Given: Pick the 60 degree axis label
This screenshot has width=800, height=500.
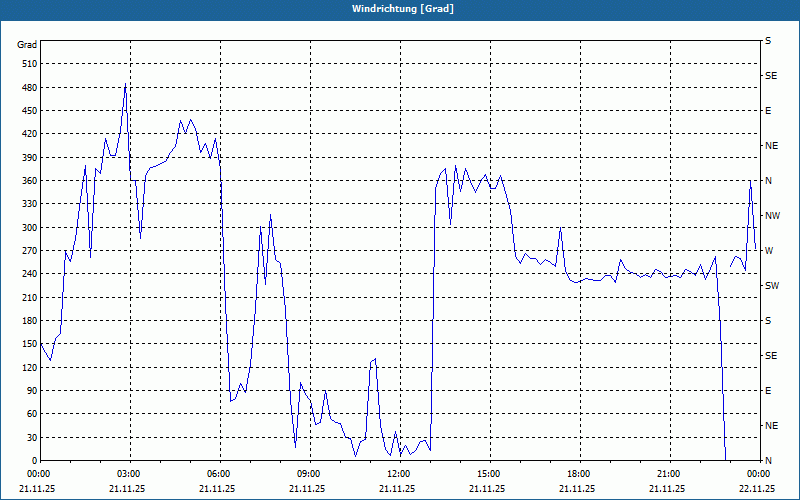Looking at the screenshot, I should coord(32,414).
